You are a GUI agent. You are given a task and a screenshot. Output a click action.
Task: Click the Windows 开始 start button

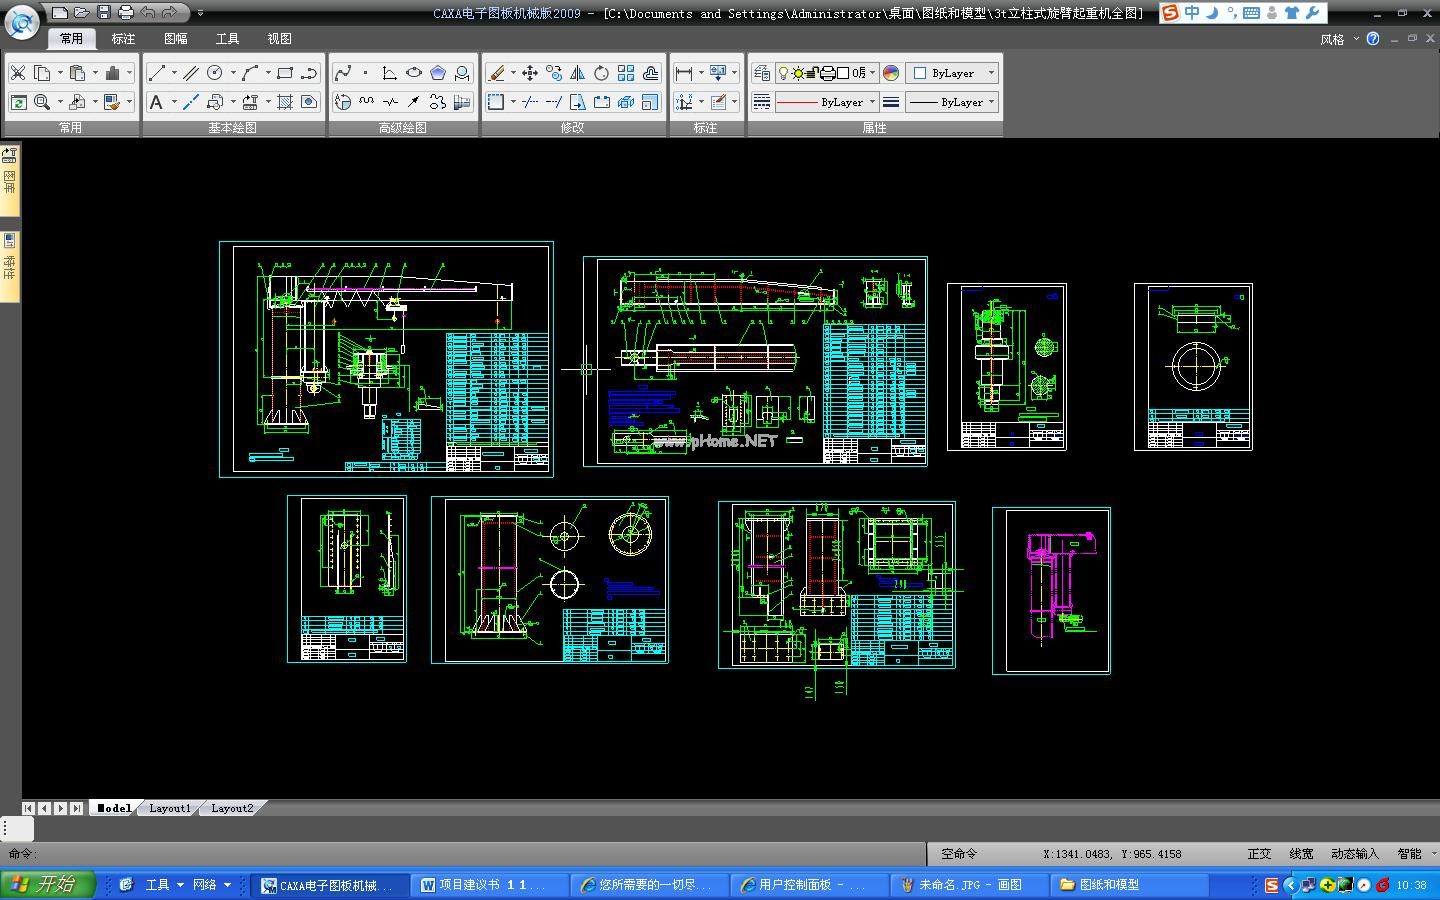(47, 884)
